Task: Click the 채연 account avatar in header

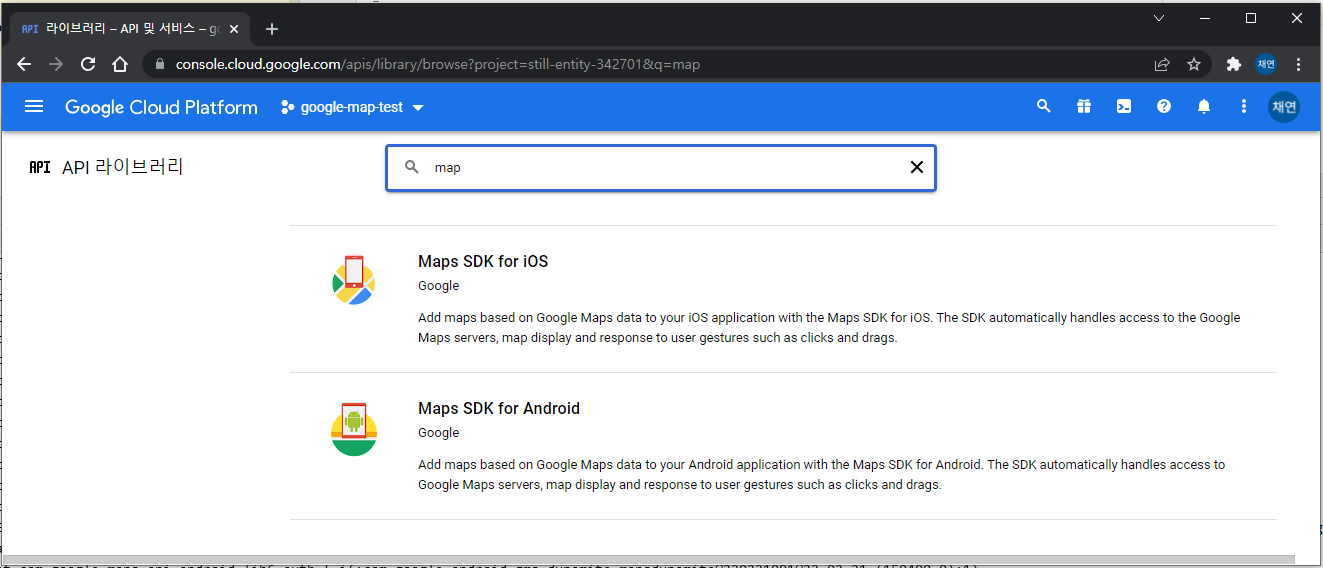Action: (1284, 107)
